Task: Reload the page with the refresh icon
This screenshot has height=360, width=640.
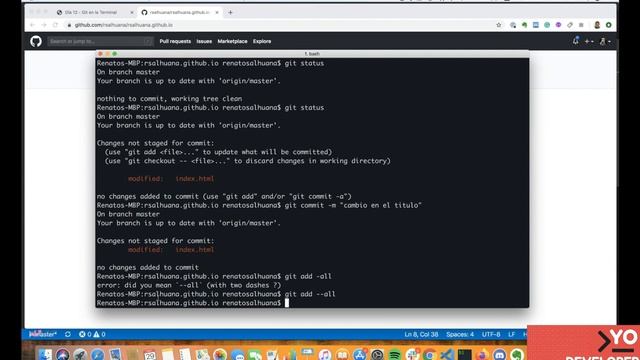Action: [55, 25]
